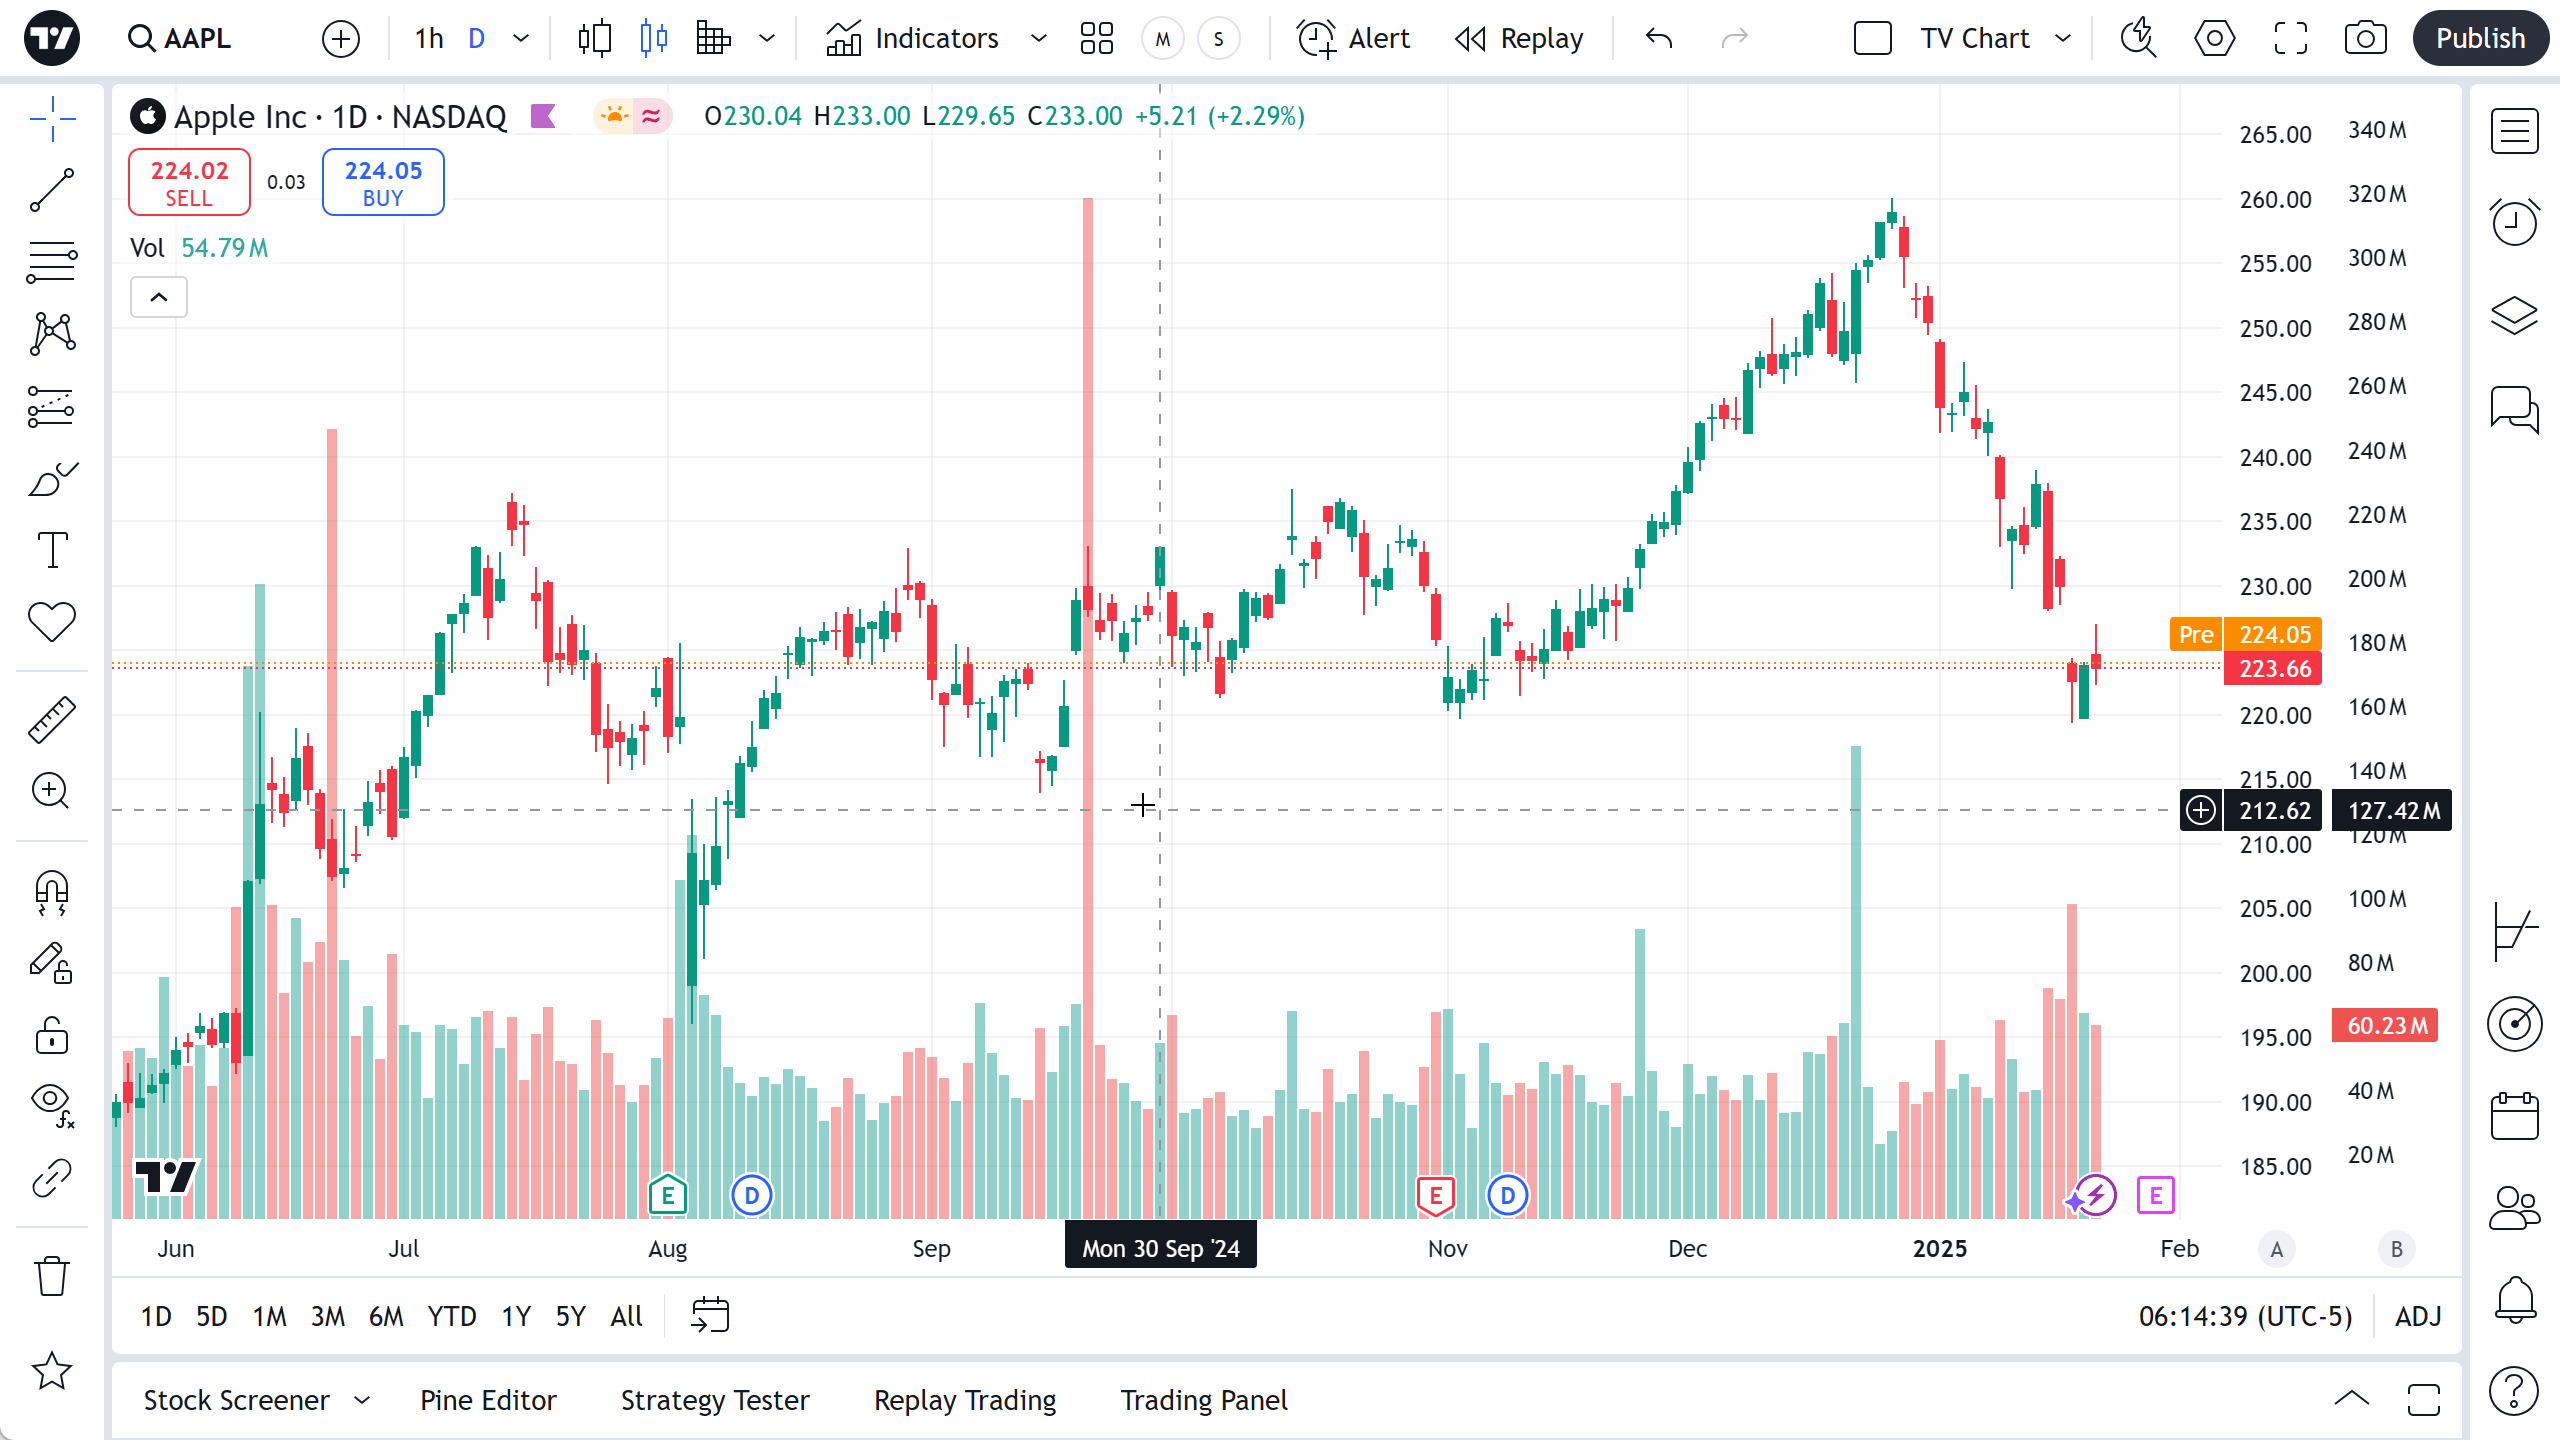Image resolution: width=2560 pixels, height=1440 pixels.
Task: Click the ruler measure tool
Action: [52, 719]
